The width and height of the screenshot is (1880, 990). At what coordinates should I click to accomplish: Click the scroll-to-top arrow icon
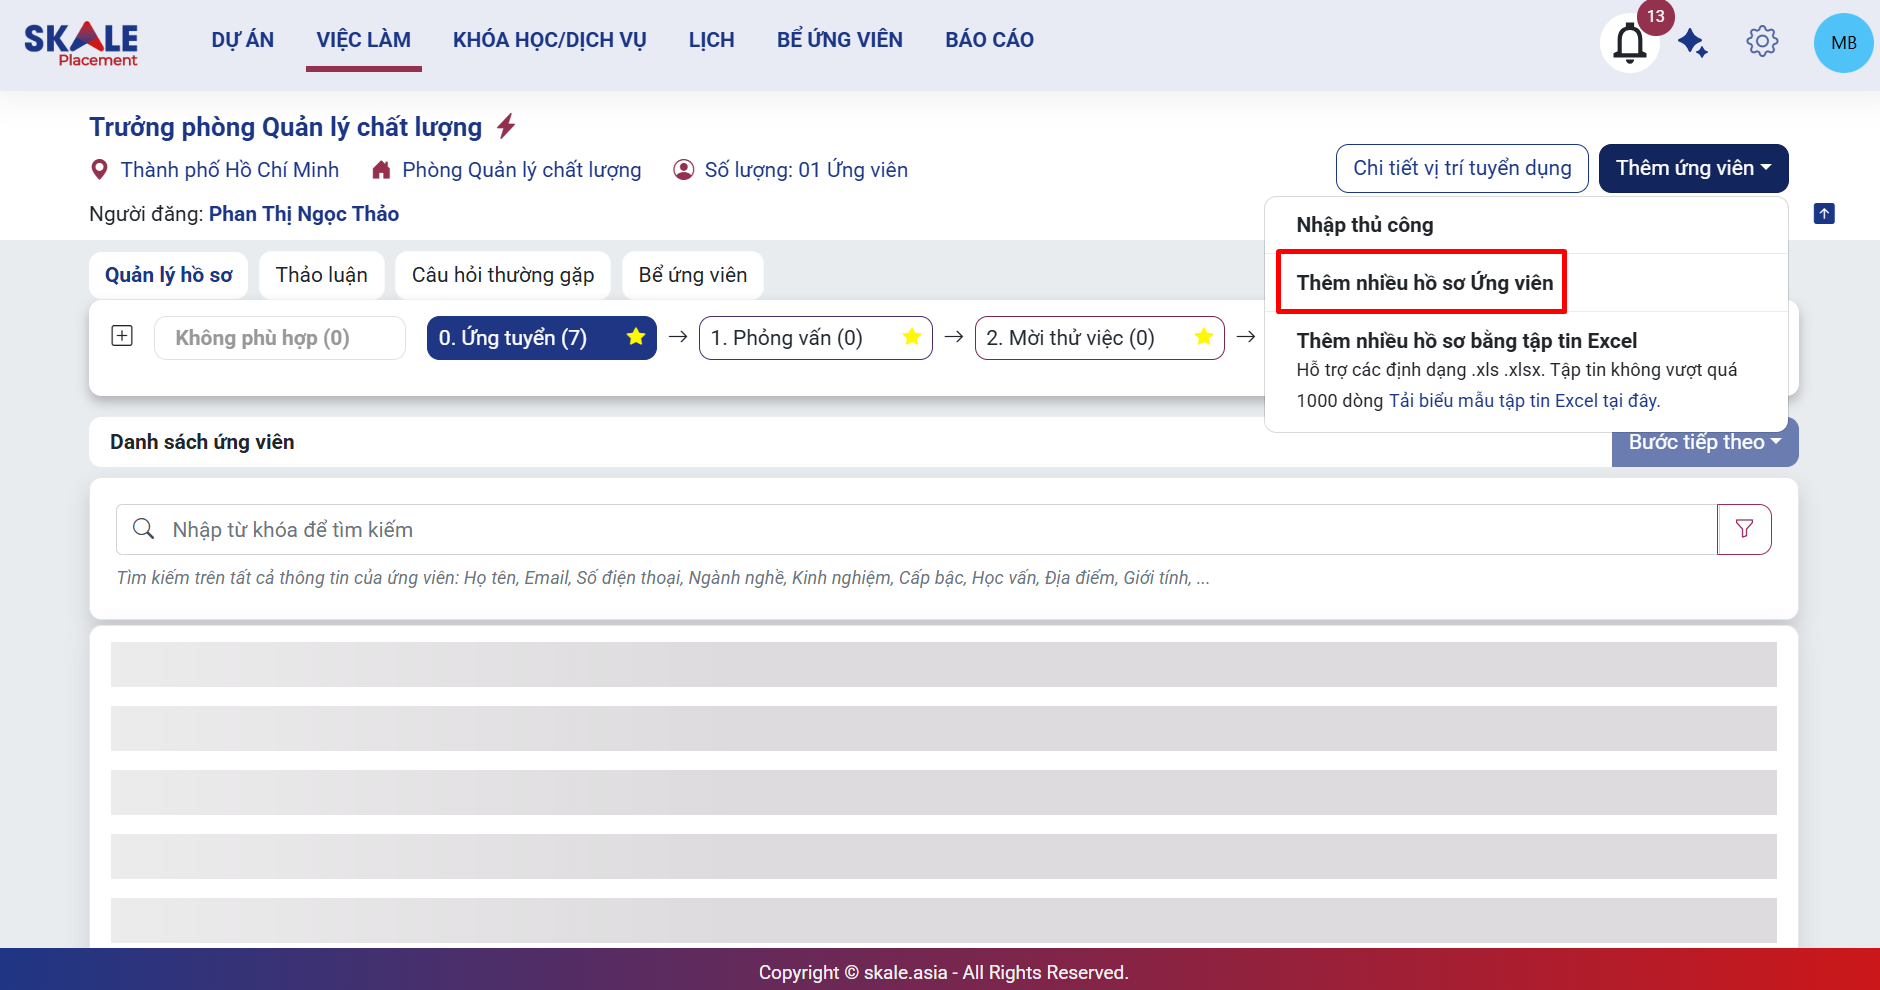[1824, 213]
